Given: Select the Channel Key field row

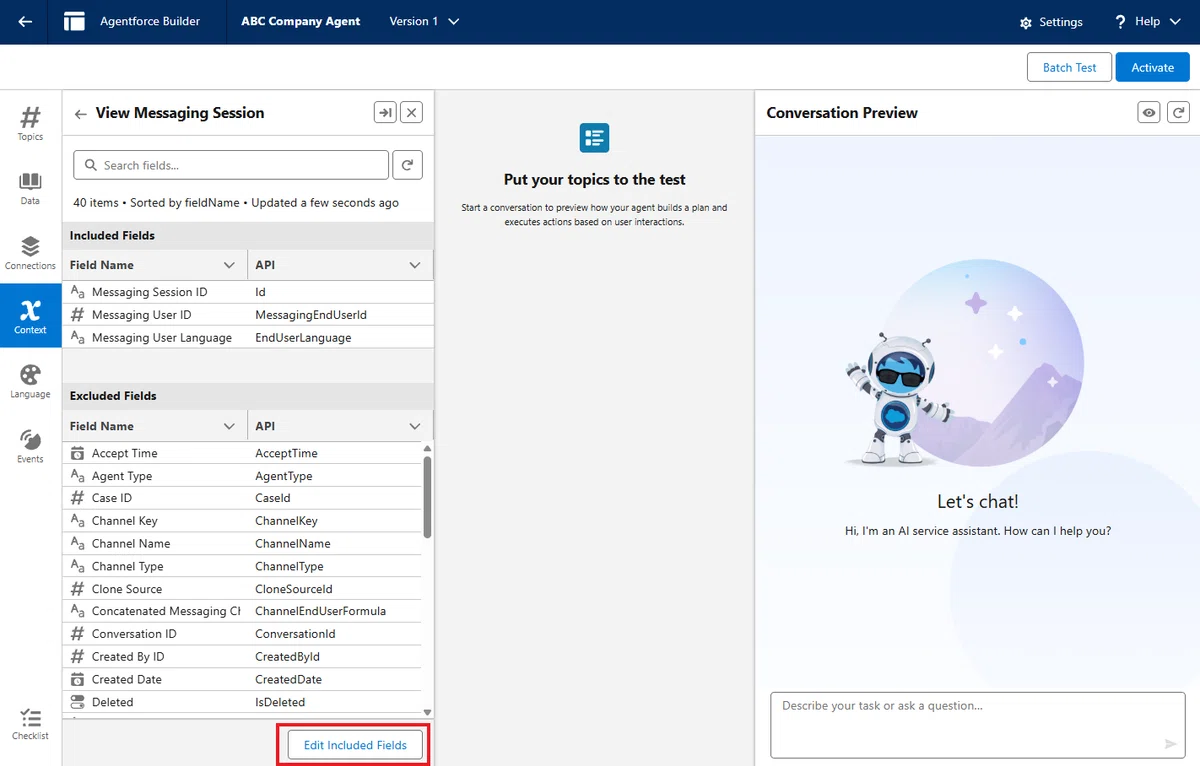Looking at the screenshot, I should [242, 521].
